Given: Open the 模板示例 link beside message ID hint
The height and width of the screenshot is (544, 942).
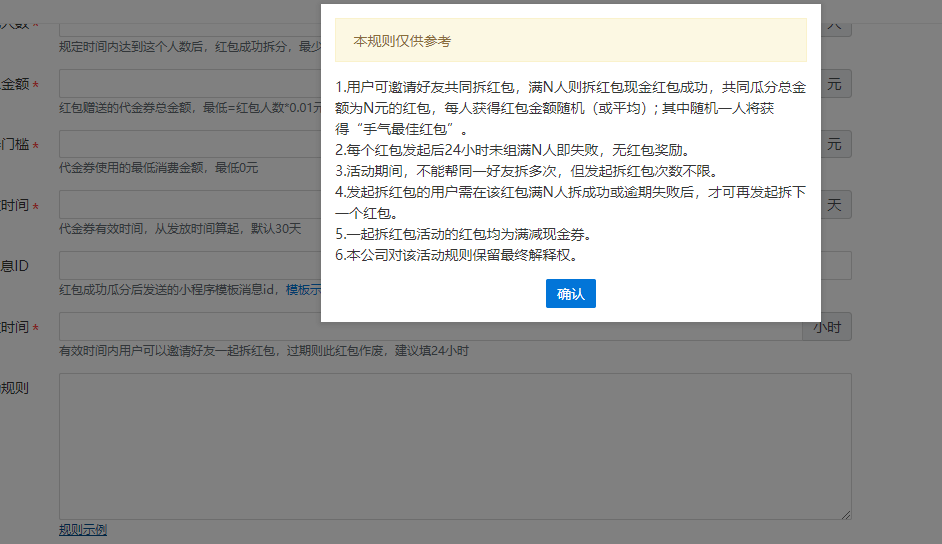Looking at the screenshot, I should 303,290.
